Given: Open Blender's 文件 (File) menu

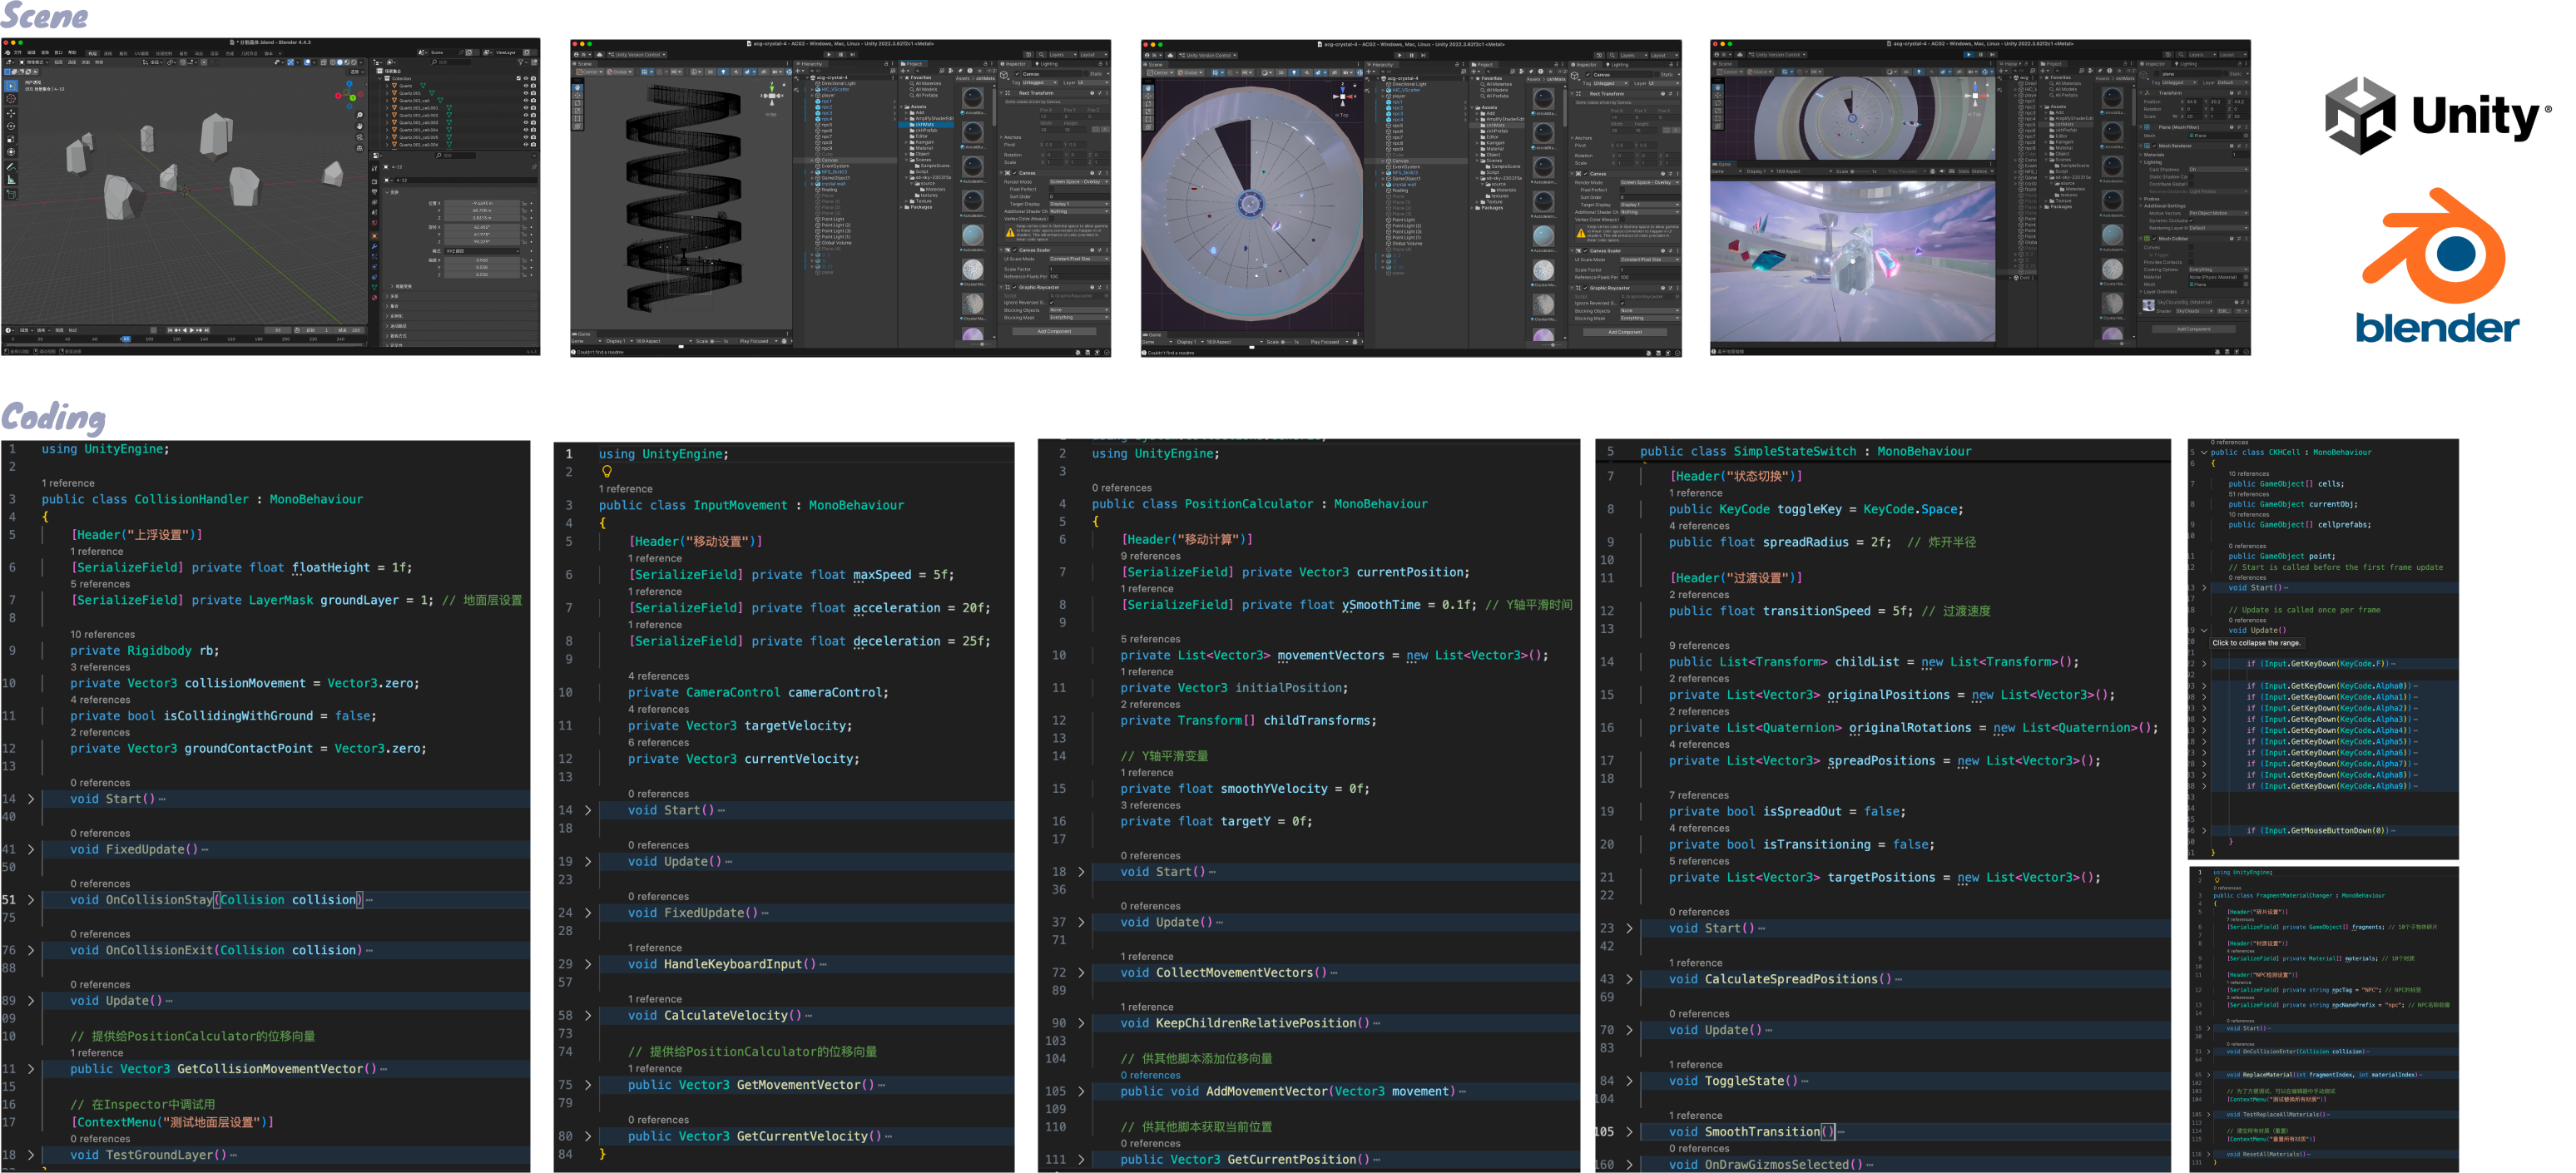Looking at the screenshot, I should coord(18,53).
